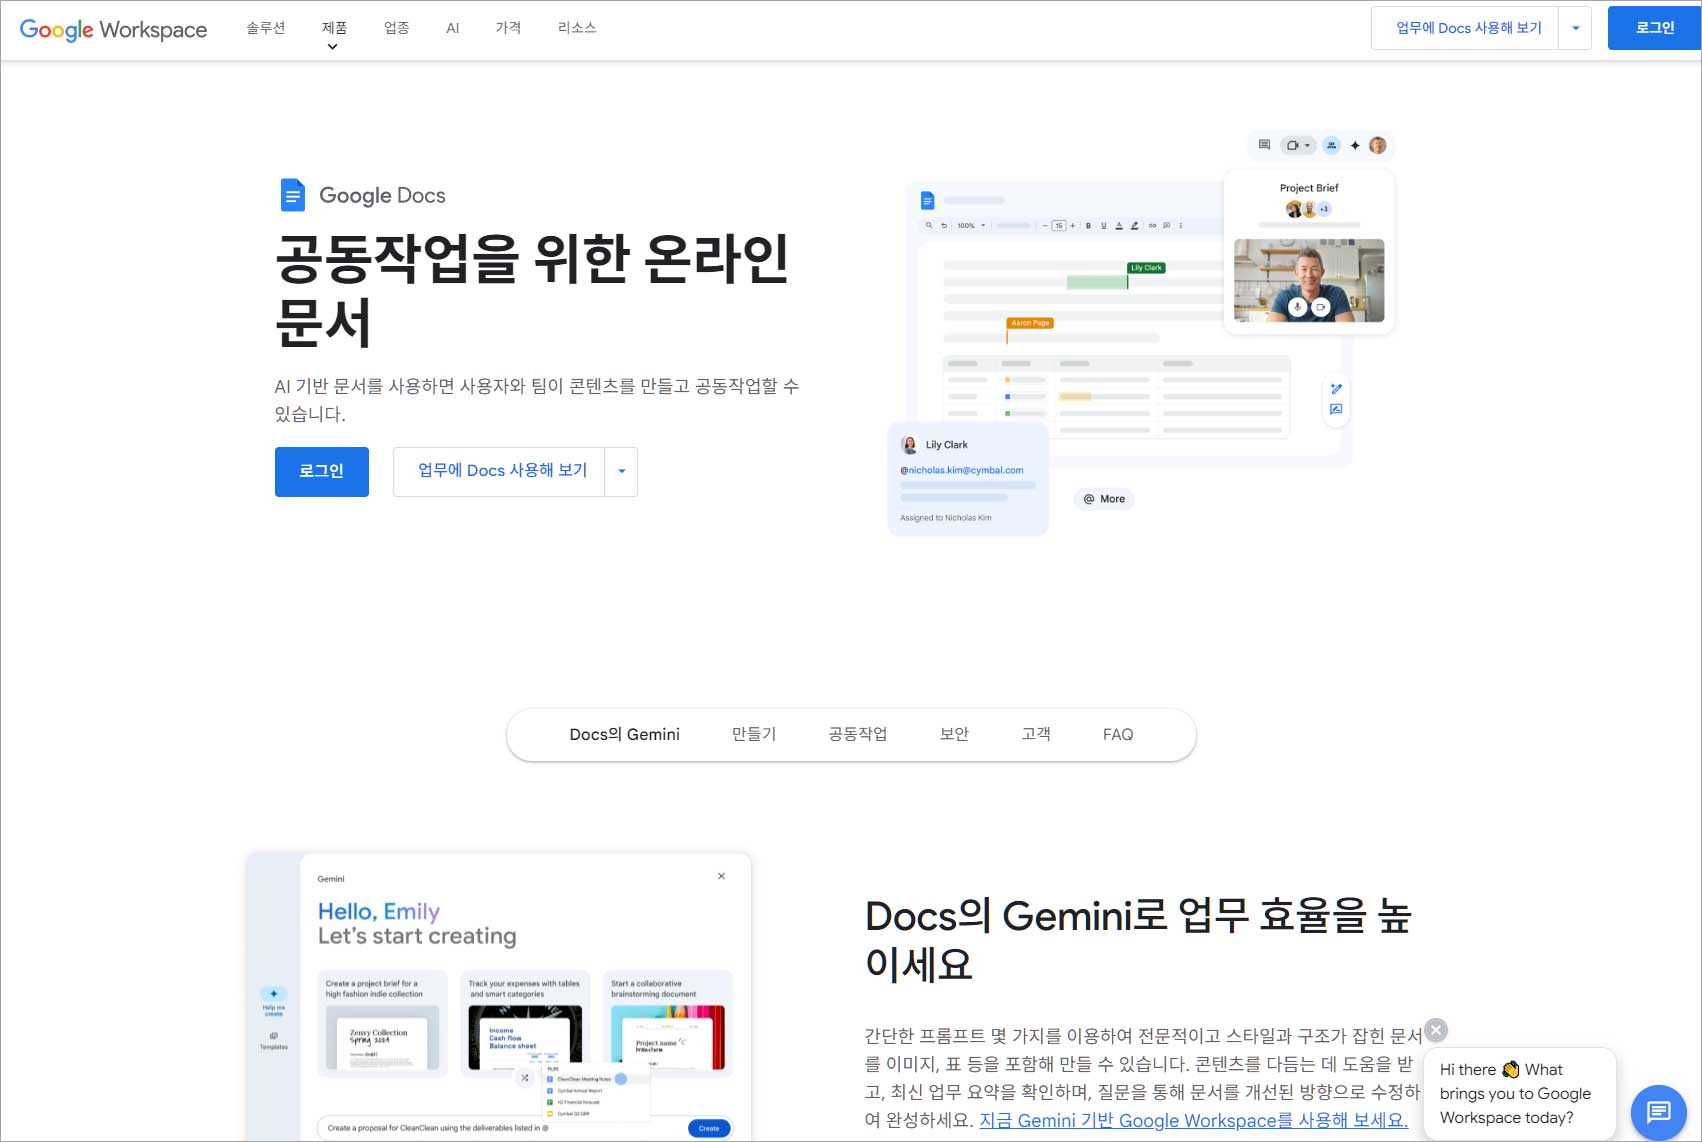
Task: Select the Help me create sparkle icon
Action: tap(272, 994)
